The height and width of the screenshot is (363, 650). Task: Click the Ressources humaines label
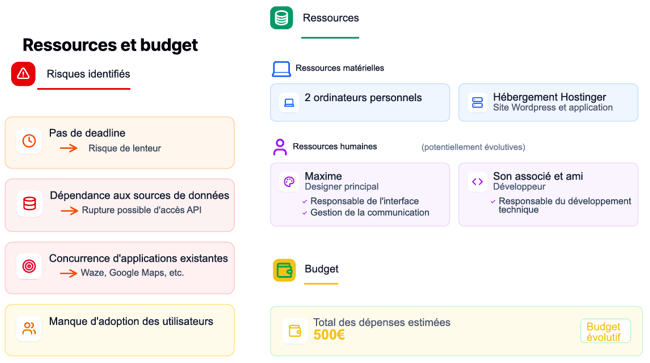click(x=335, y=146)
